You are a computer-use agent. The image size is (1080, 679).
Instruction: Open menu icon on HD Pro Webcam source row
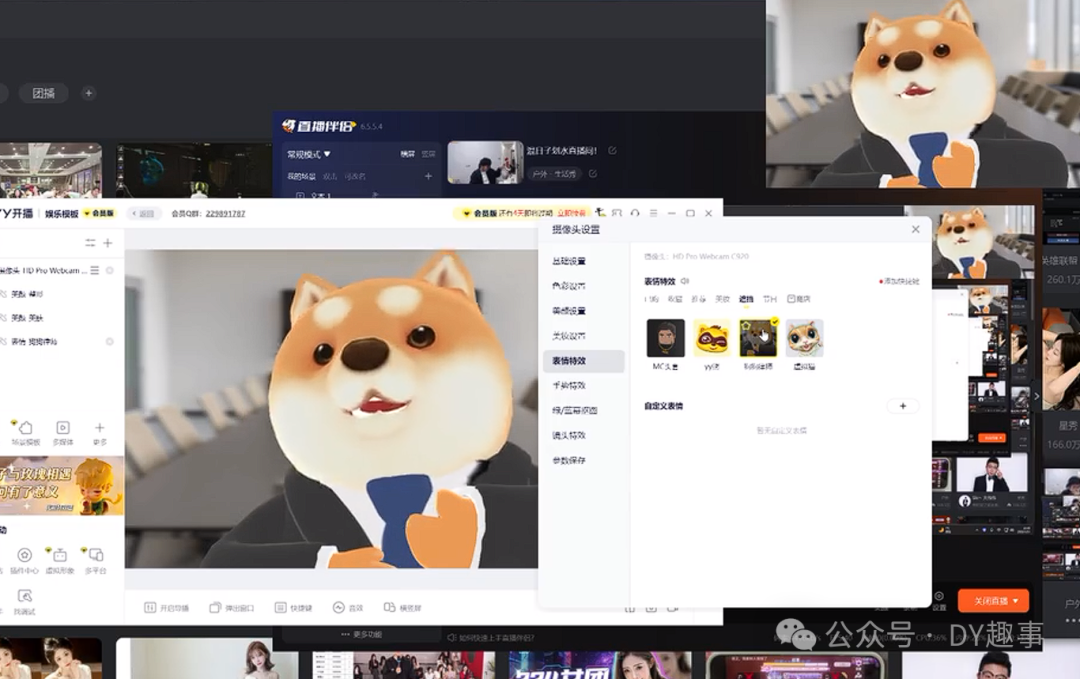95,270
